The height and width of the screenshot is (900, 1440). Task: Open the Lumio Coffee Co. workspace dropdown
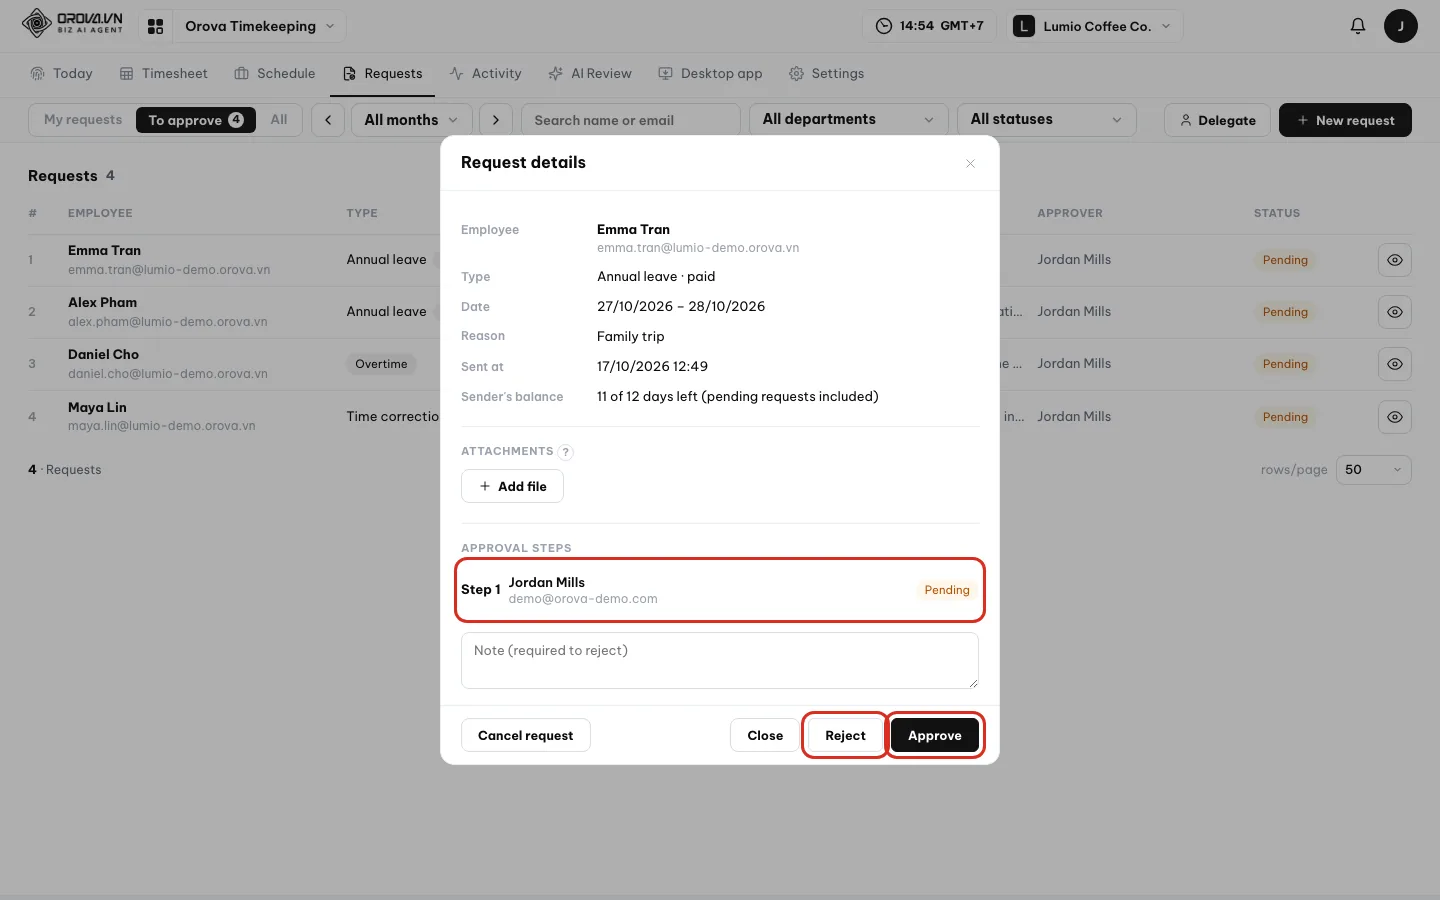coord(1095,26)
